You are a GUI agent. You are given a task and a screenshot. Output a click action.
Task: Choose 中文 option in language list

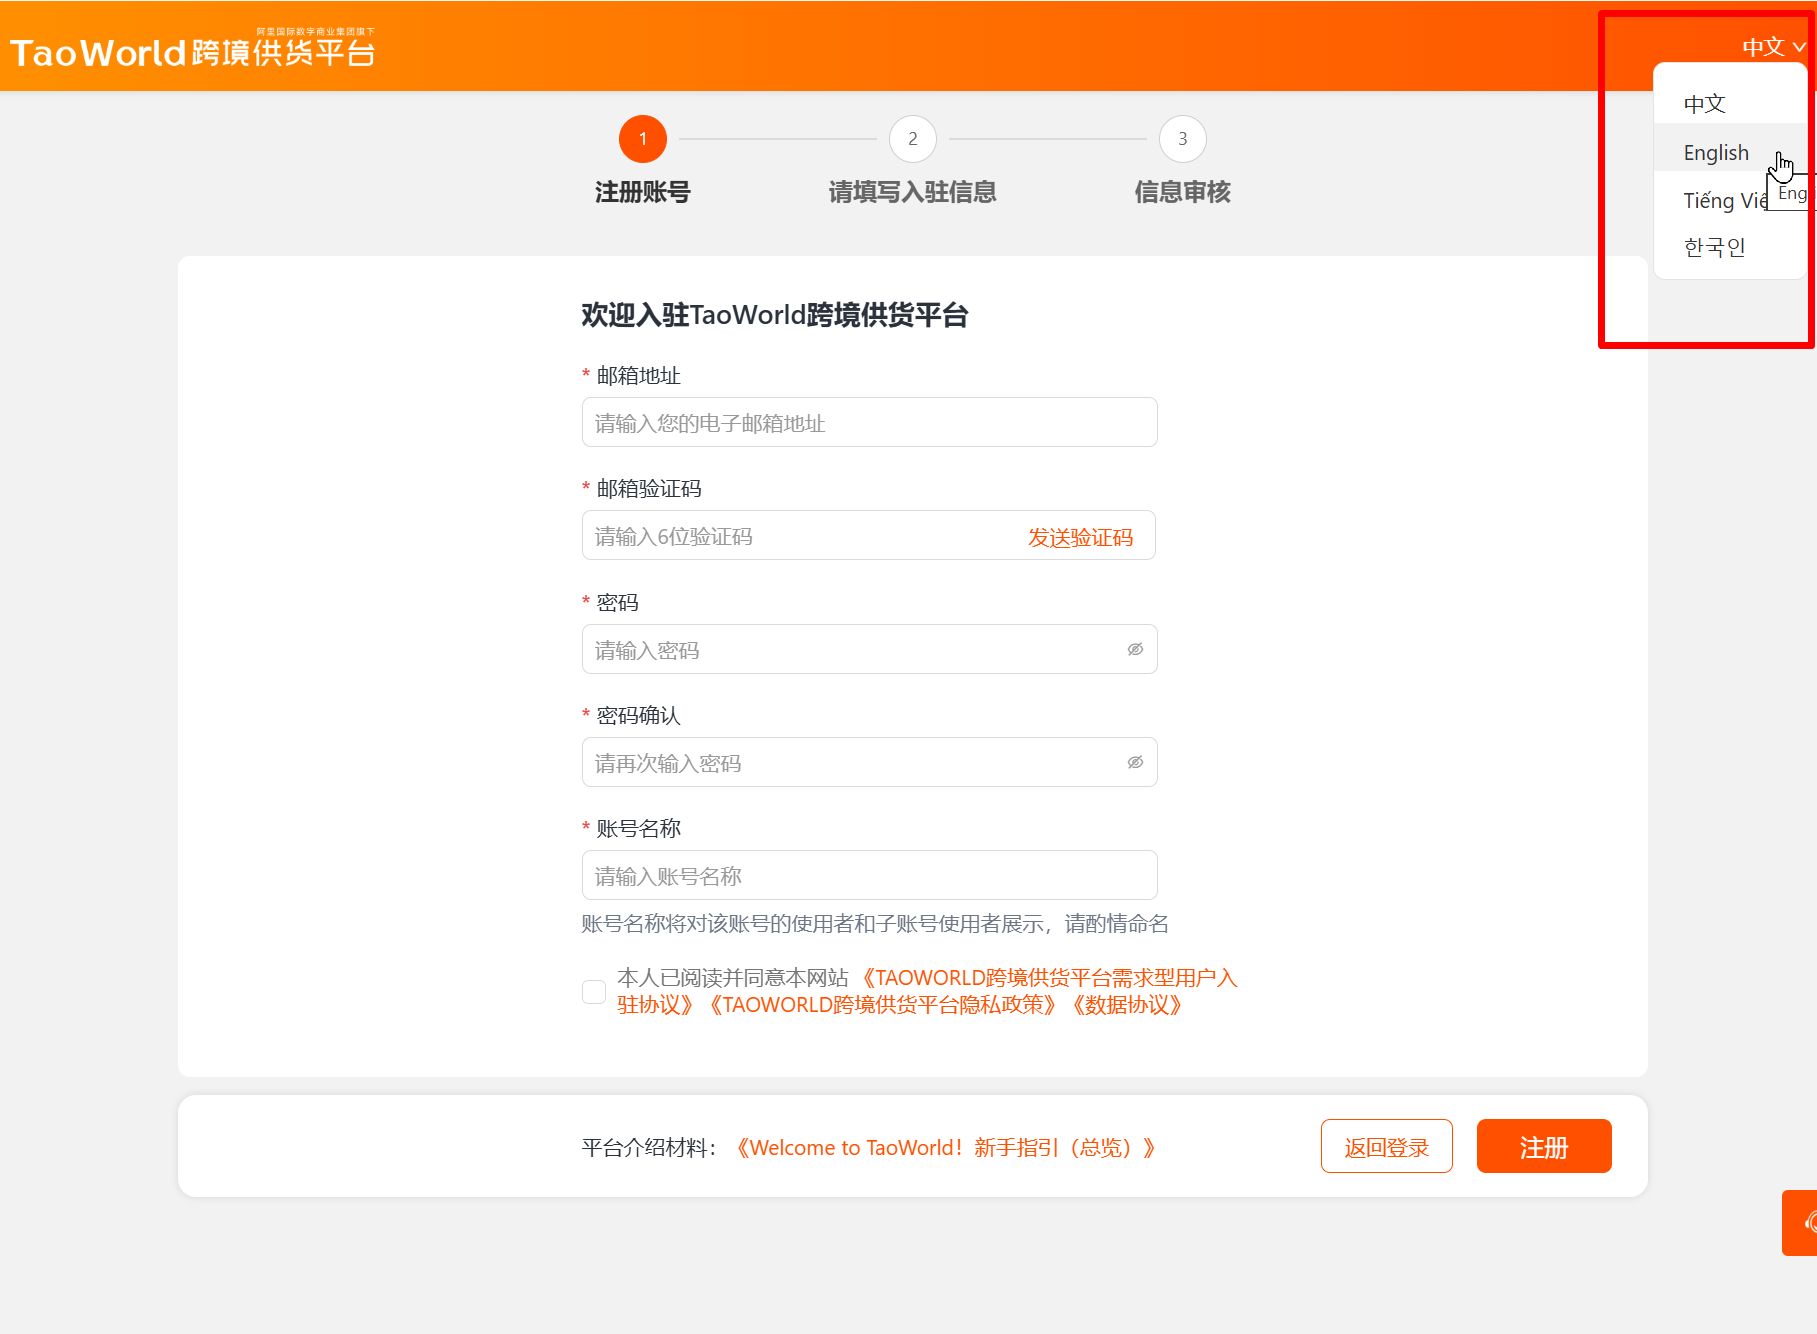click(x=1704, y=104)
